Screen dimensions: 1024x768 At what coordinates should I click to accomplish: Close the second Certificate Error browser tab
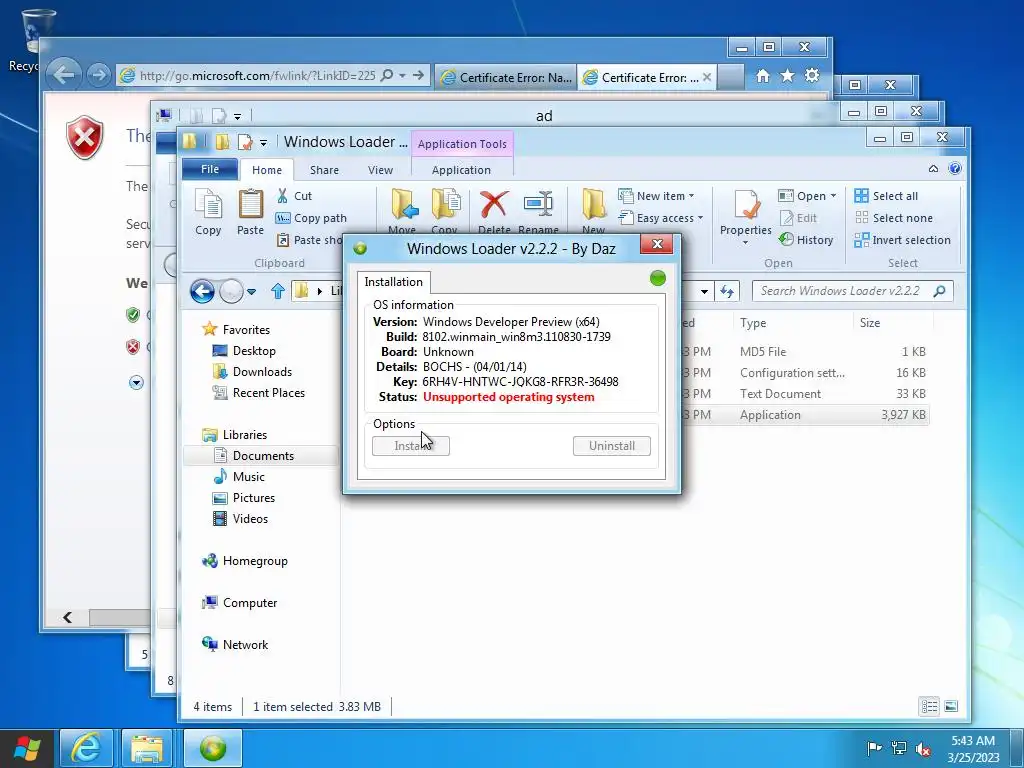(x=707, y=77)
